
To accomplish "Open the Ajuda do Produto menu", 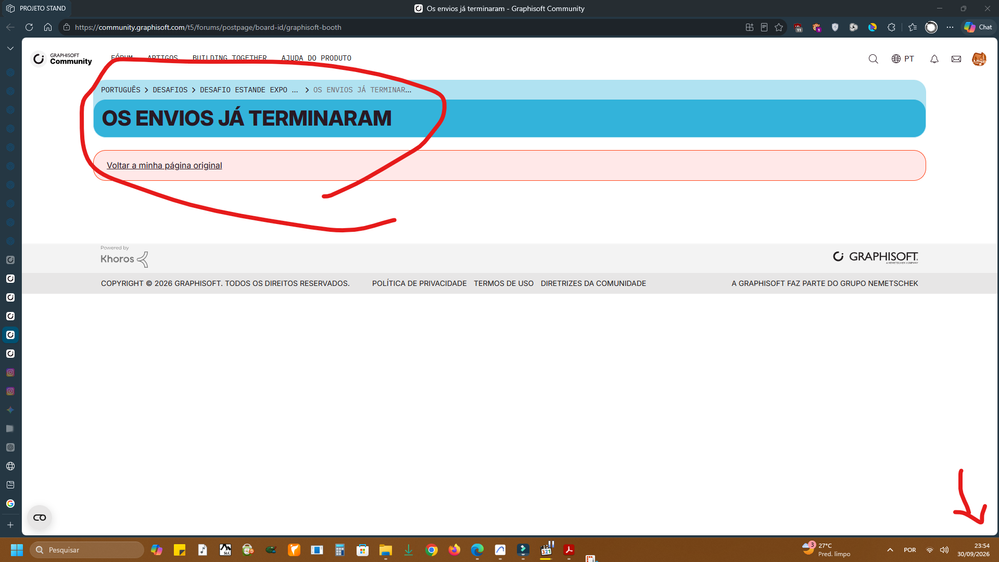I will [316, 58].
